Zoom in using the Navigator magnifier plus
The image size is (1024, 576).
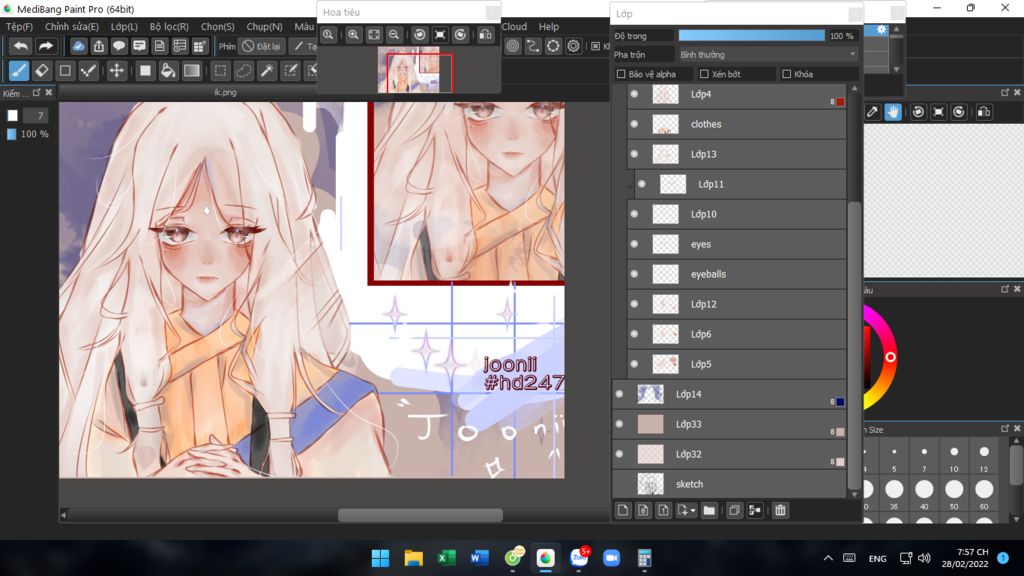(x=353, y=35)
